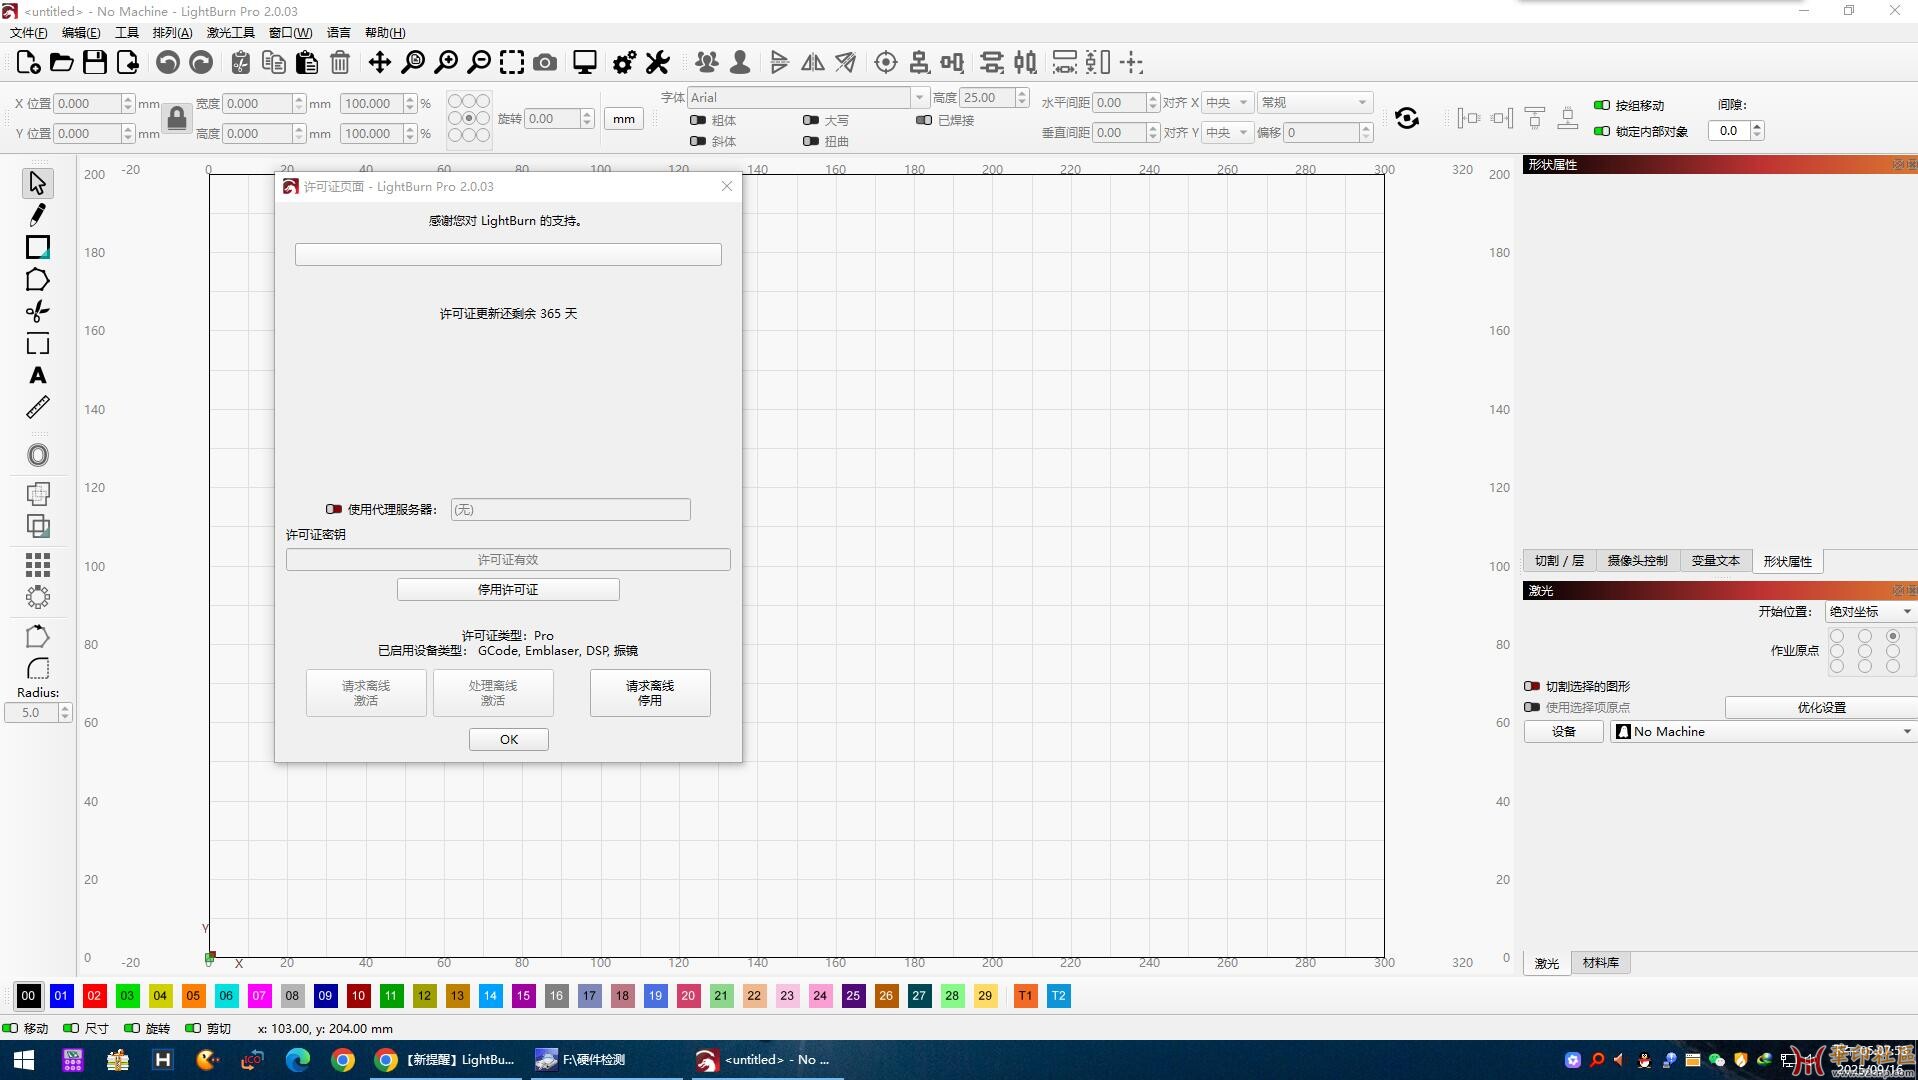Open the Align X 中央 dropdown

[x=1227, y=102]
